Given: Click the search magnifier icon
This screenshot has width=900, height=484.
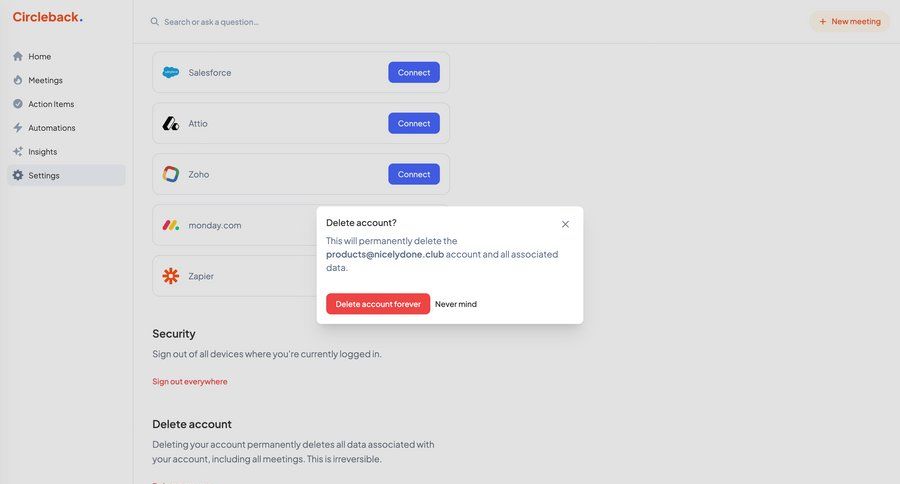Looking at the screenshot, I should (154, 21).
